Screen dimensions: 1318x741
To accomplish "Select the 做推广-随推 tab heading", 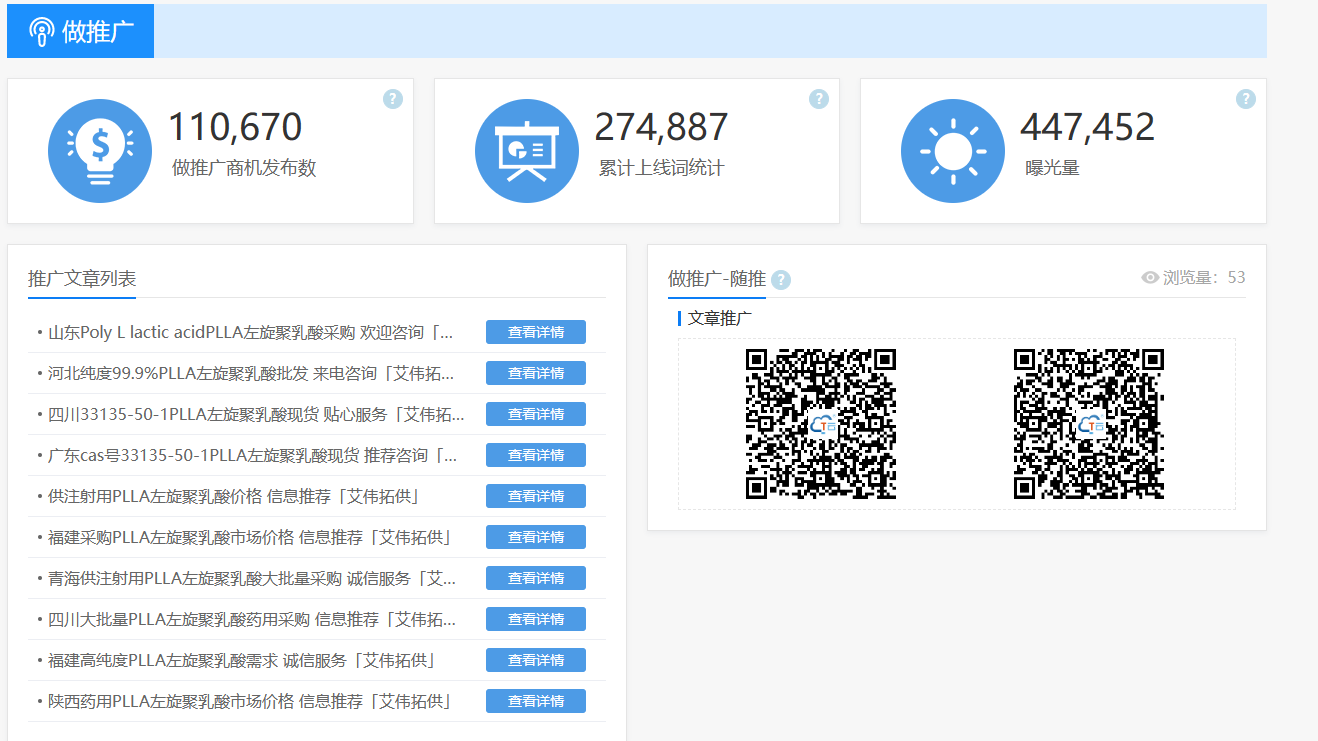I will [717, 279].
